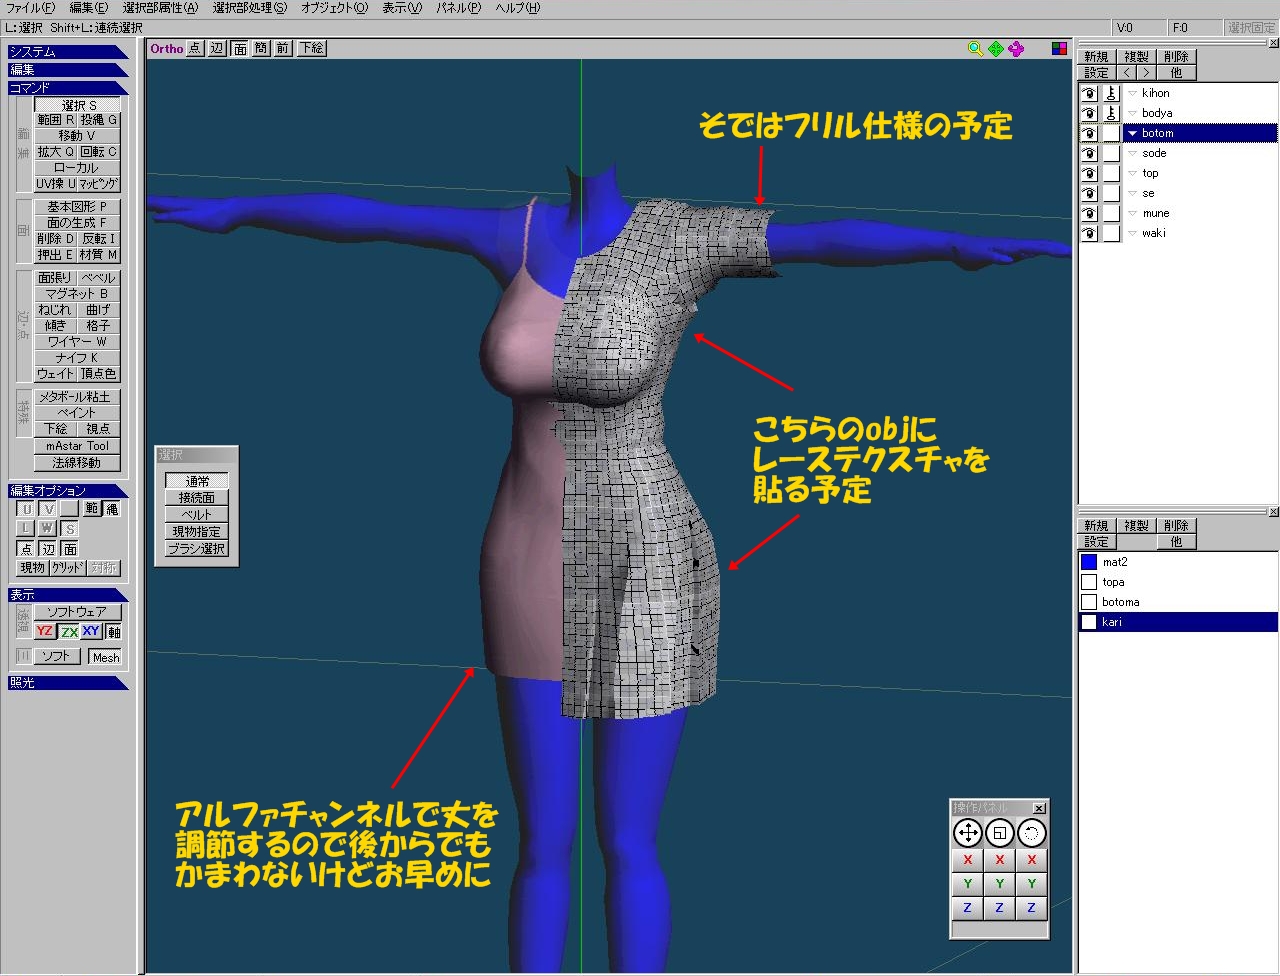
Task: Collapse the botom object triangle
Action: 1132,133
